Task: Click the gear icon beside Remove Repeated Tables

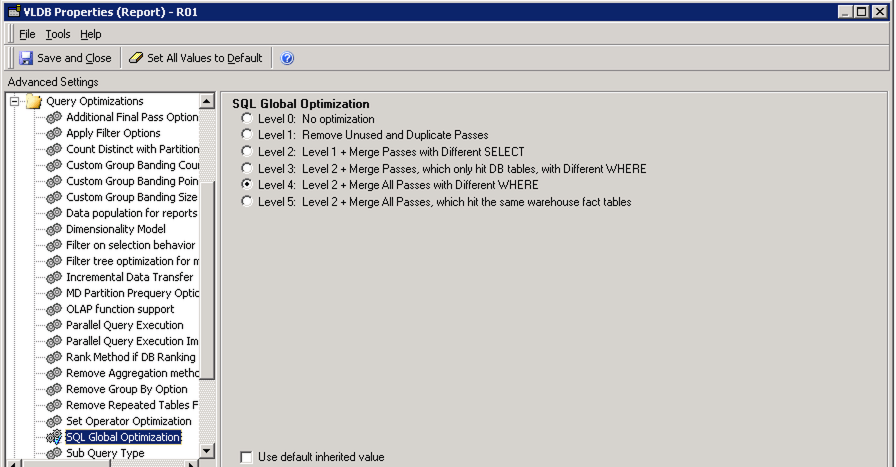Action: click(x=54, y=405)
